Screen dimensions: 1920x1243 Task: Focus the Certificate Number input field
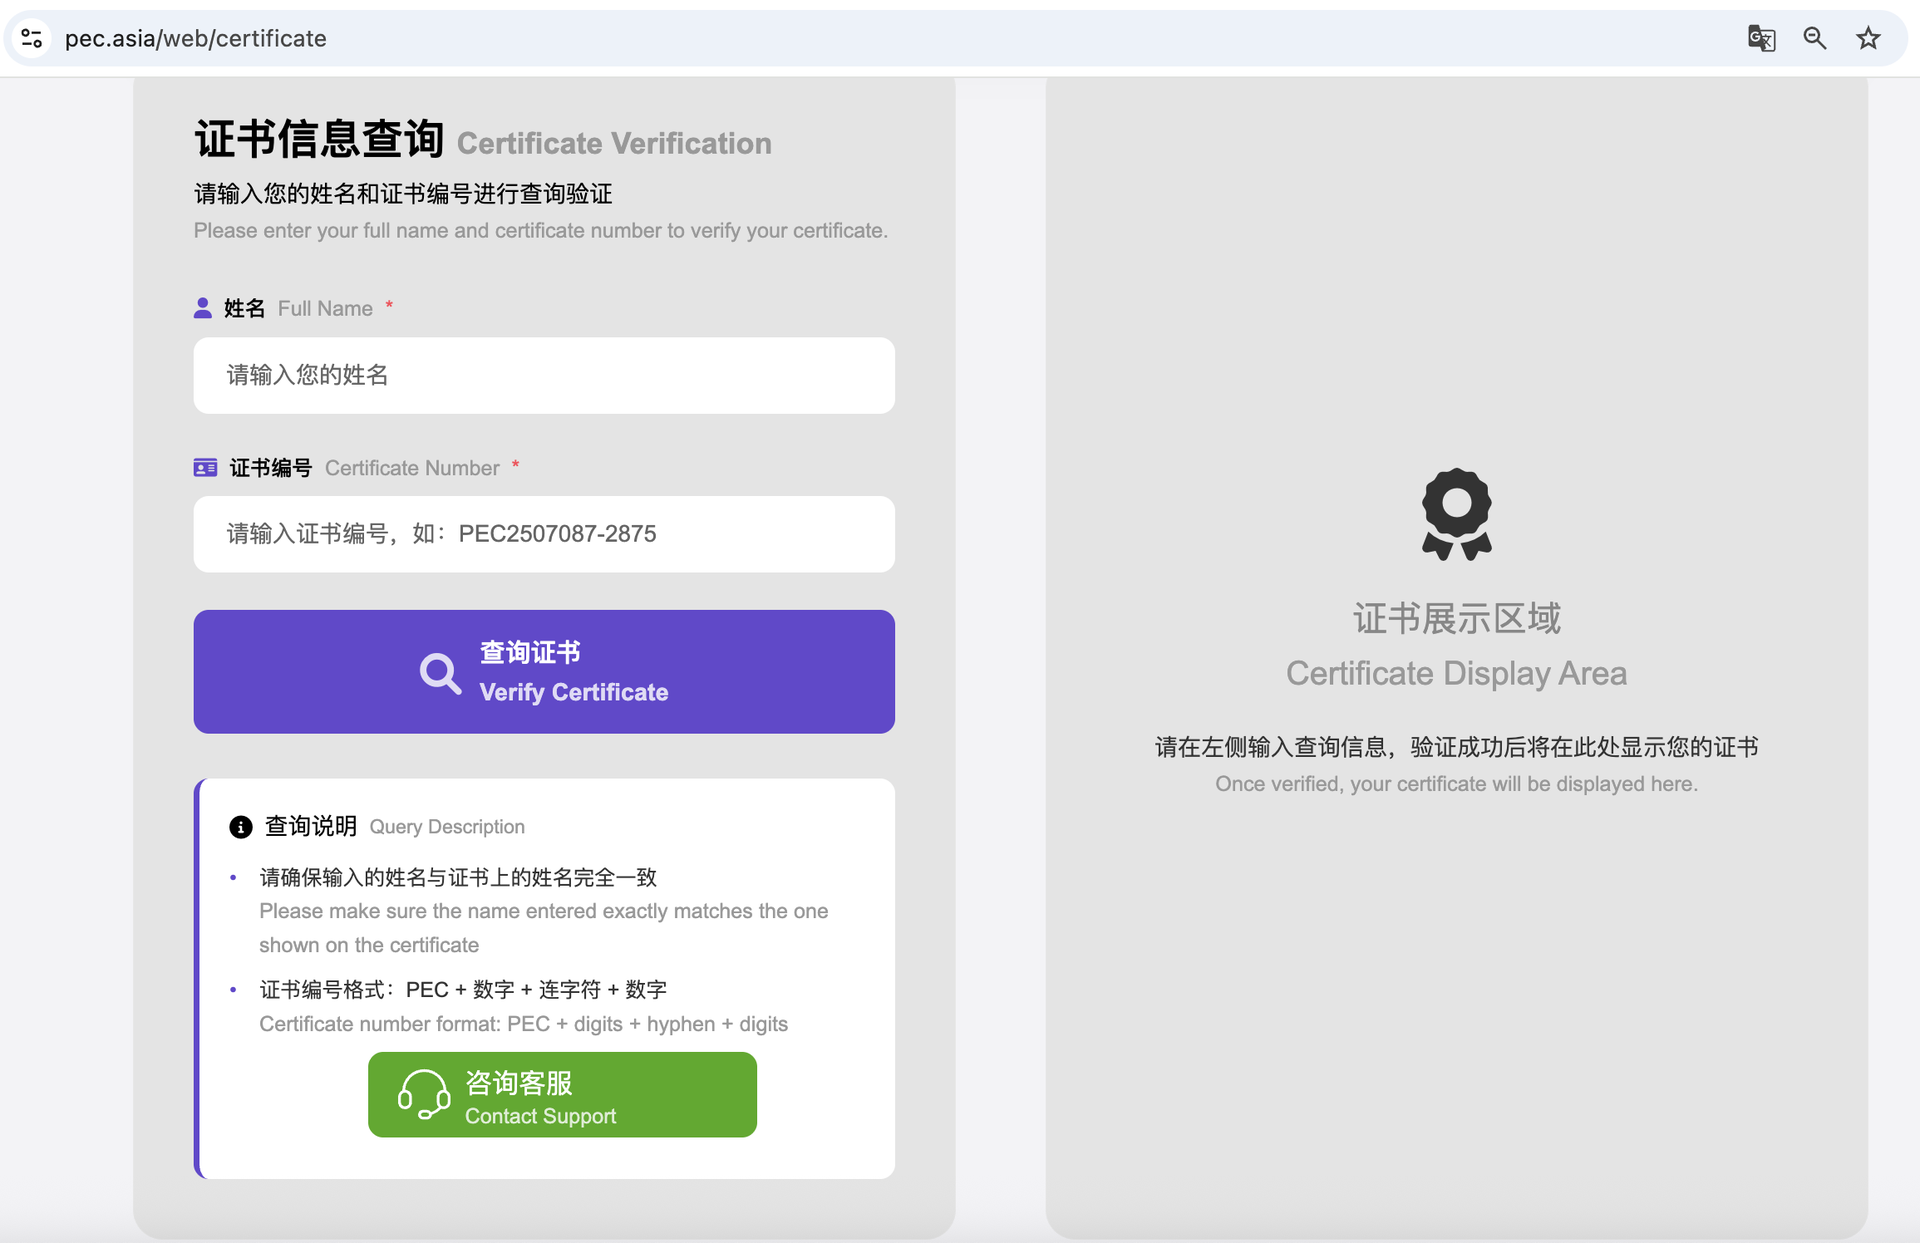click(544, 534)
